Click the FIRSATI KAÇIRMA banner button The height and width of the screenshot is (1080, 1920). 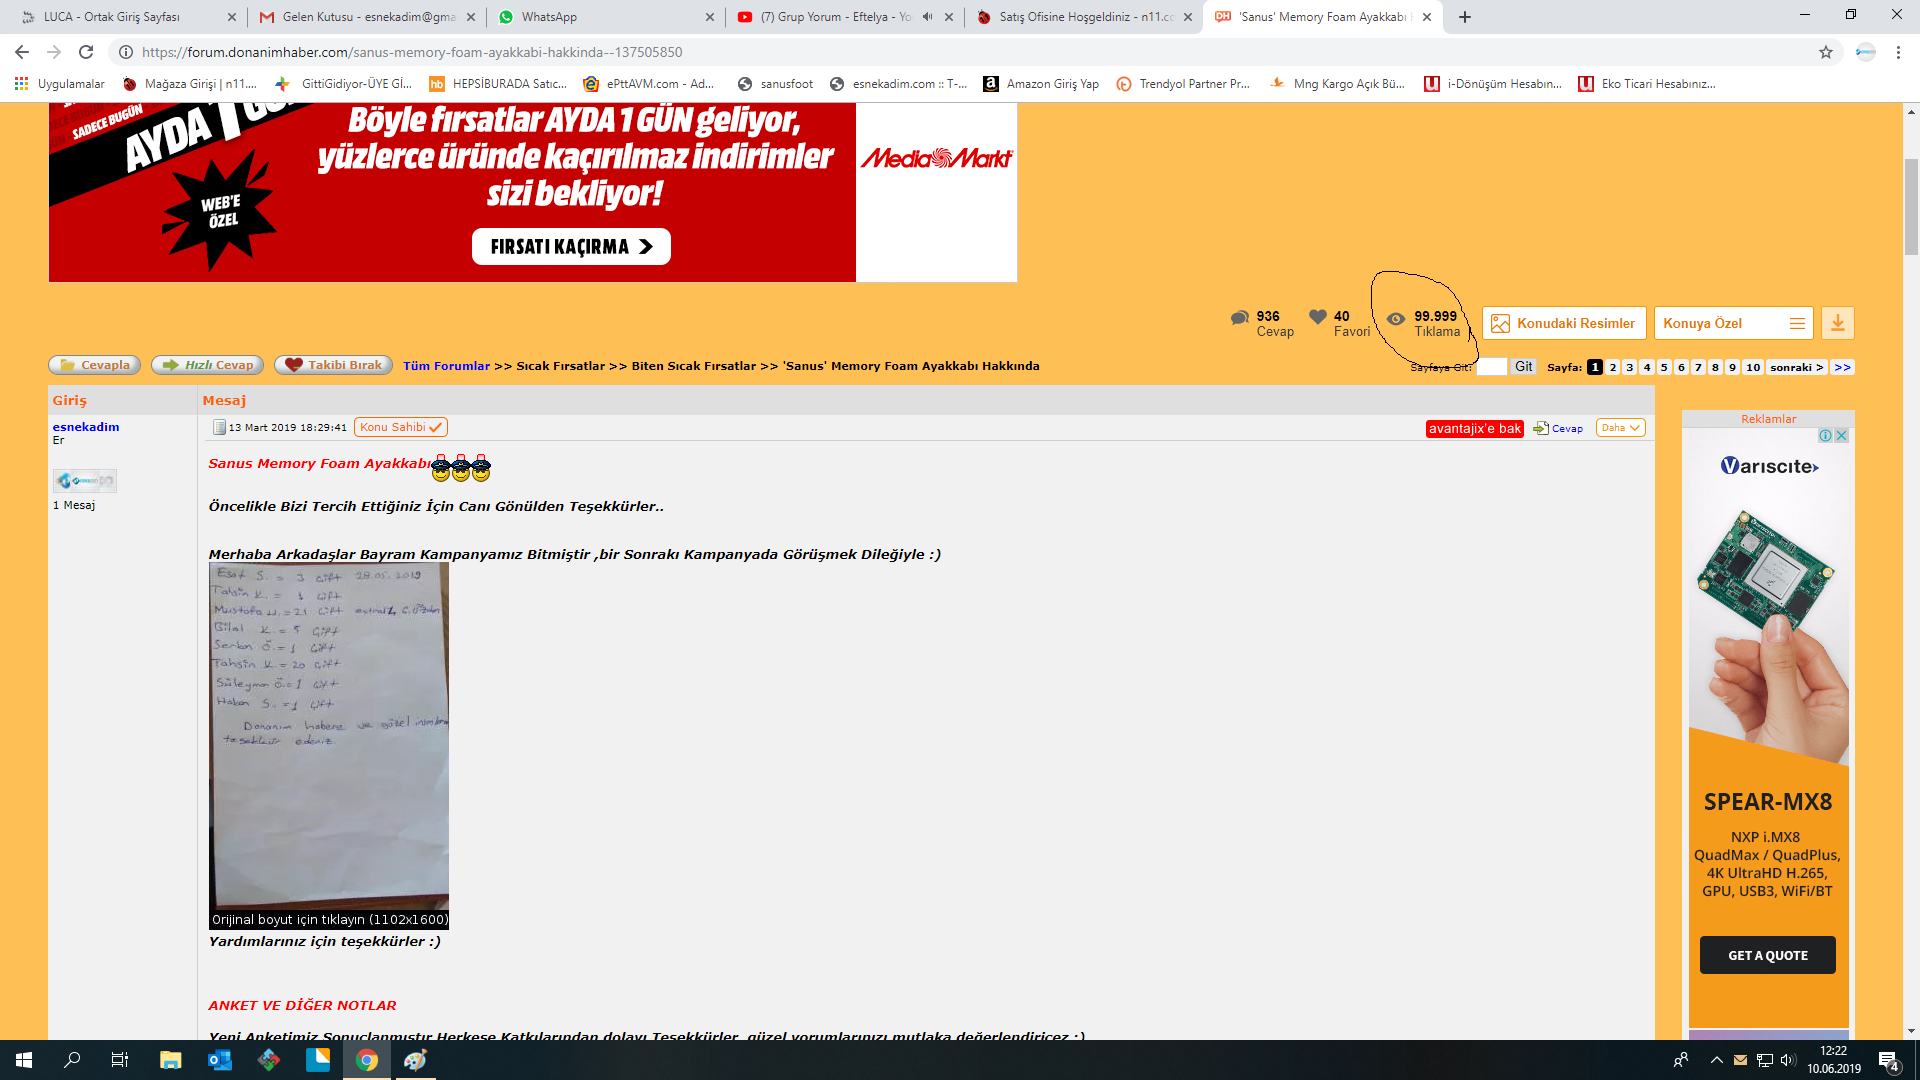tap(571, 247)
